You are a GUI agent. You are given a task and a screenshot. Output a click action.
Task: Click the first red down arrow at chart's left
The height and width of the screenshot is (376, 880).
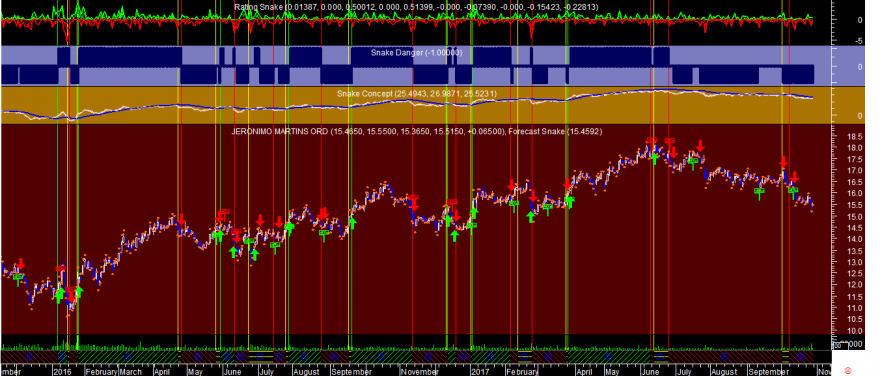[x=21, y=264]
